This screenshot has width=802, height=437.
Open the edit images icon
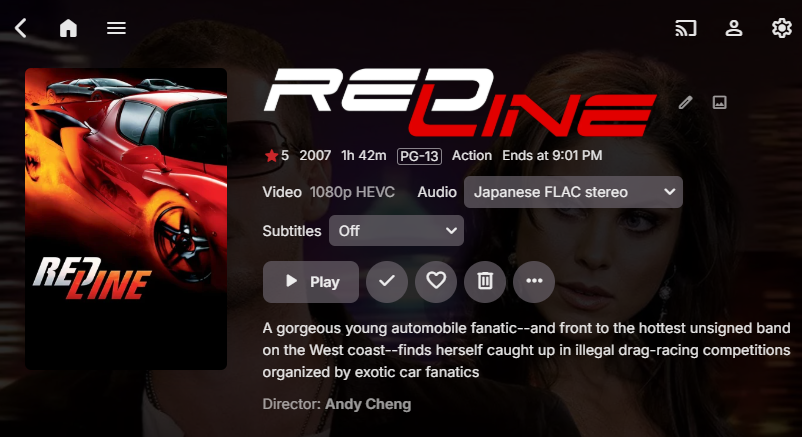click(x=720, y=102)
